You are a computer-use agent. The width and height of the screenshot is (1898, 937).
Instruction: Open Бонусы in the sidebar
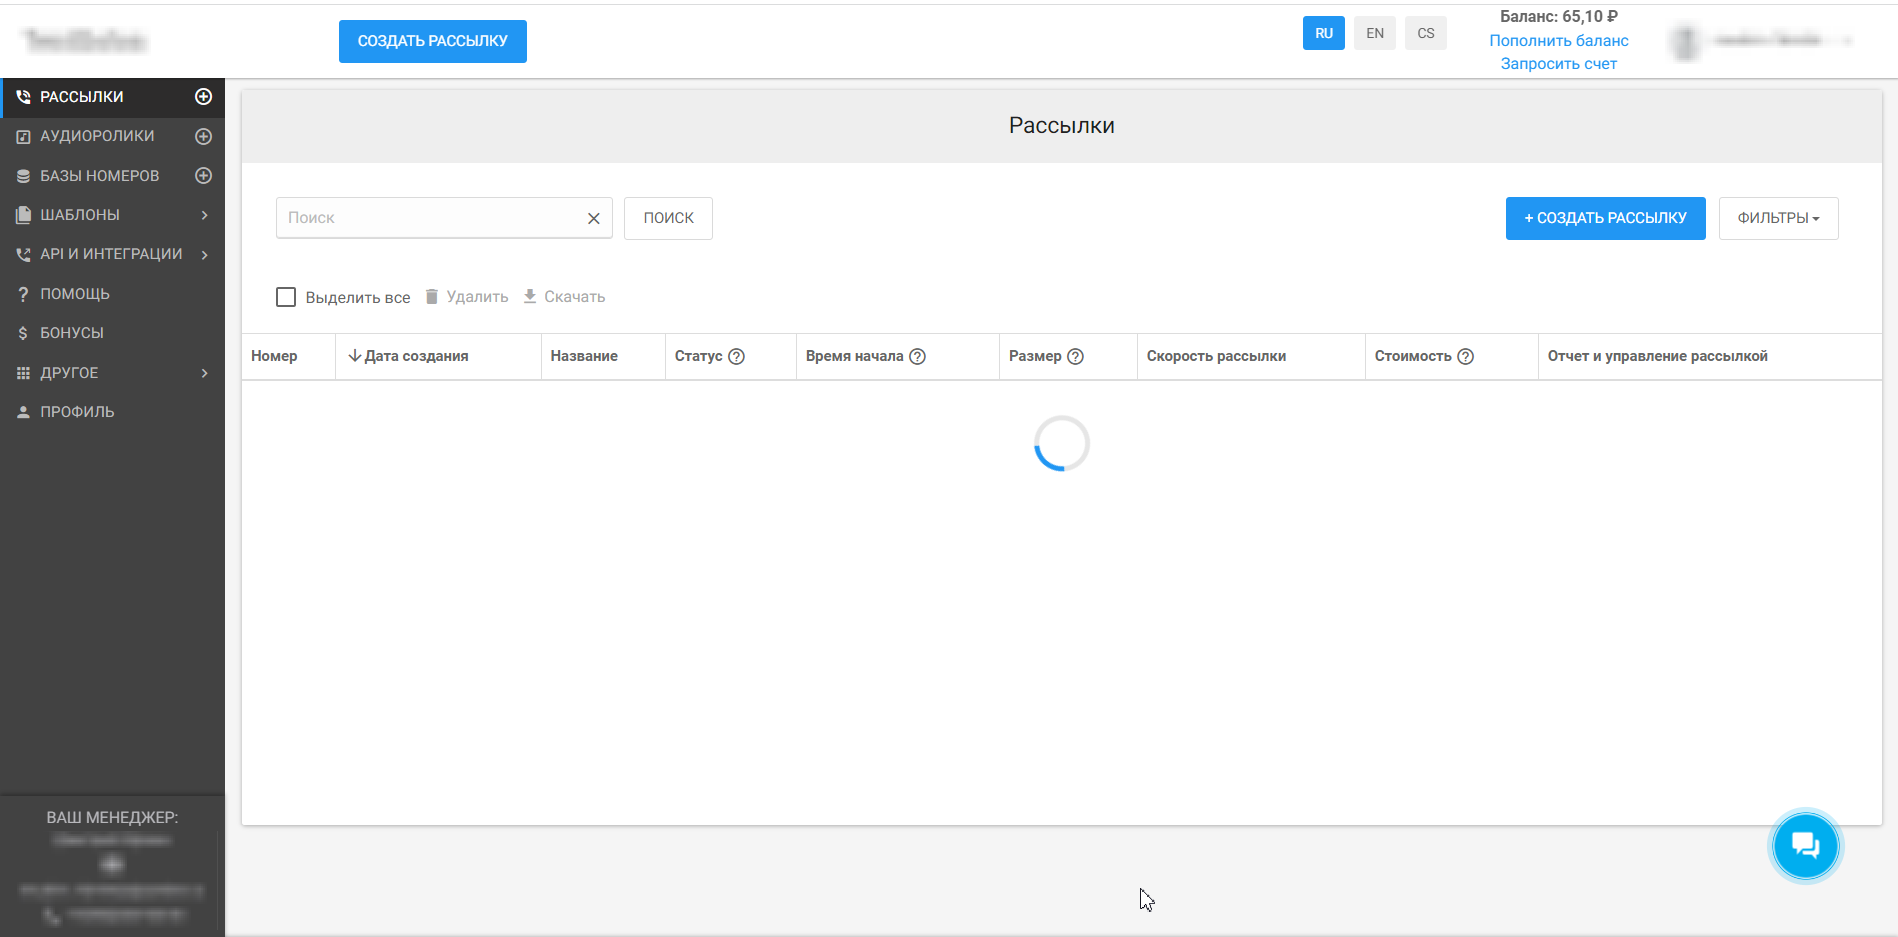[72, 333]
